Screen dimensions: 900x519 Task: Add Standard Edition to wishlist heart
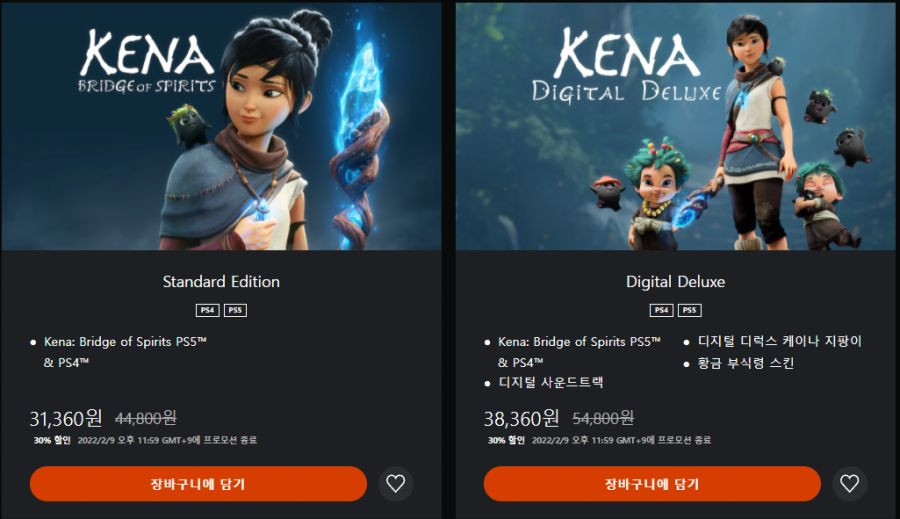tap(395, 483)
